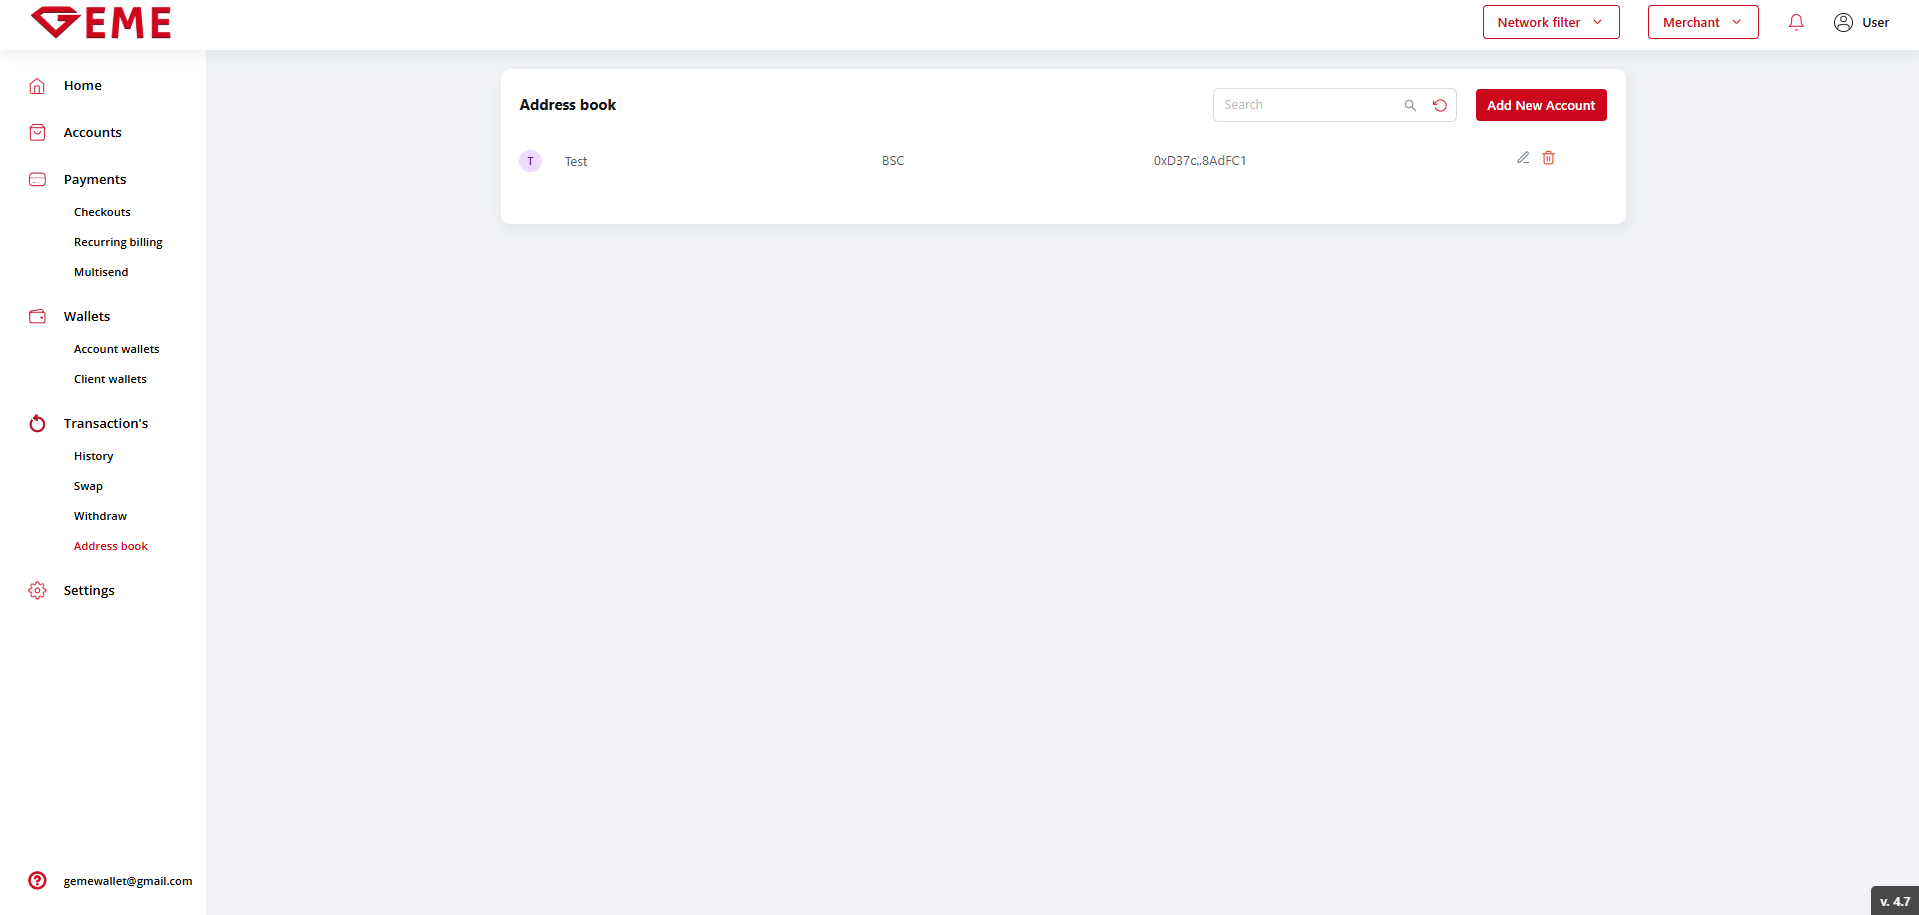
Task: Navigate to Recurring billing
Action: pyautogui.click(x=118, y=242)
